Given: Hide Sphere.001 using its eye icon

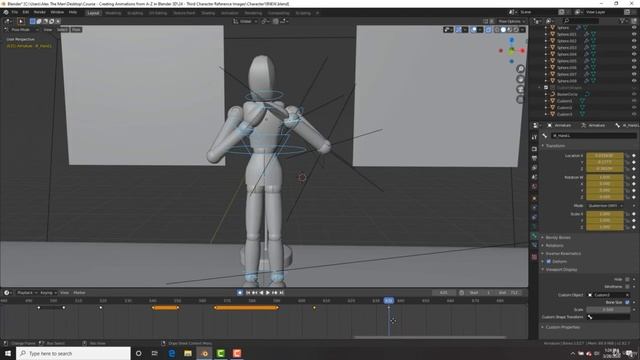Looking at the screenshot, I should (x=634, y=34).
